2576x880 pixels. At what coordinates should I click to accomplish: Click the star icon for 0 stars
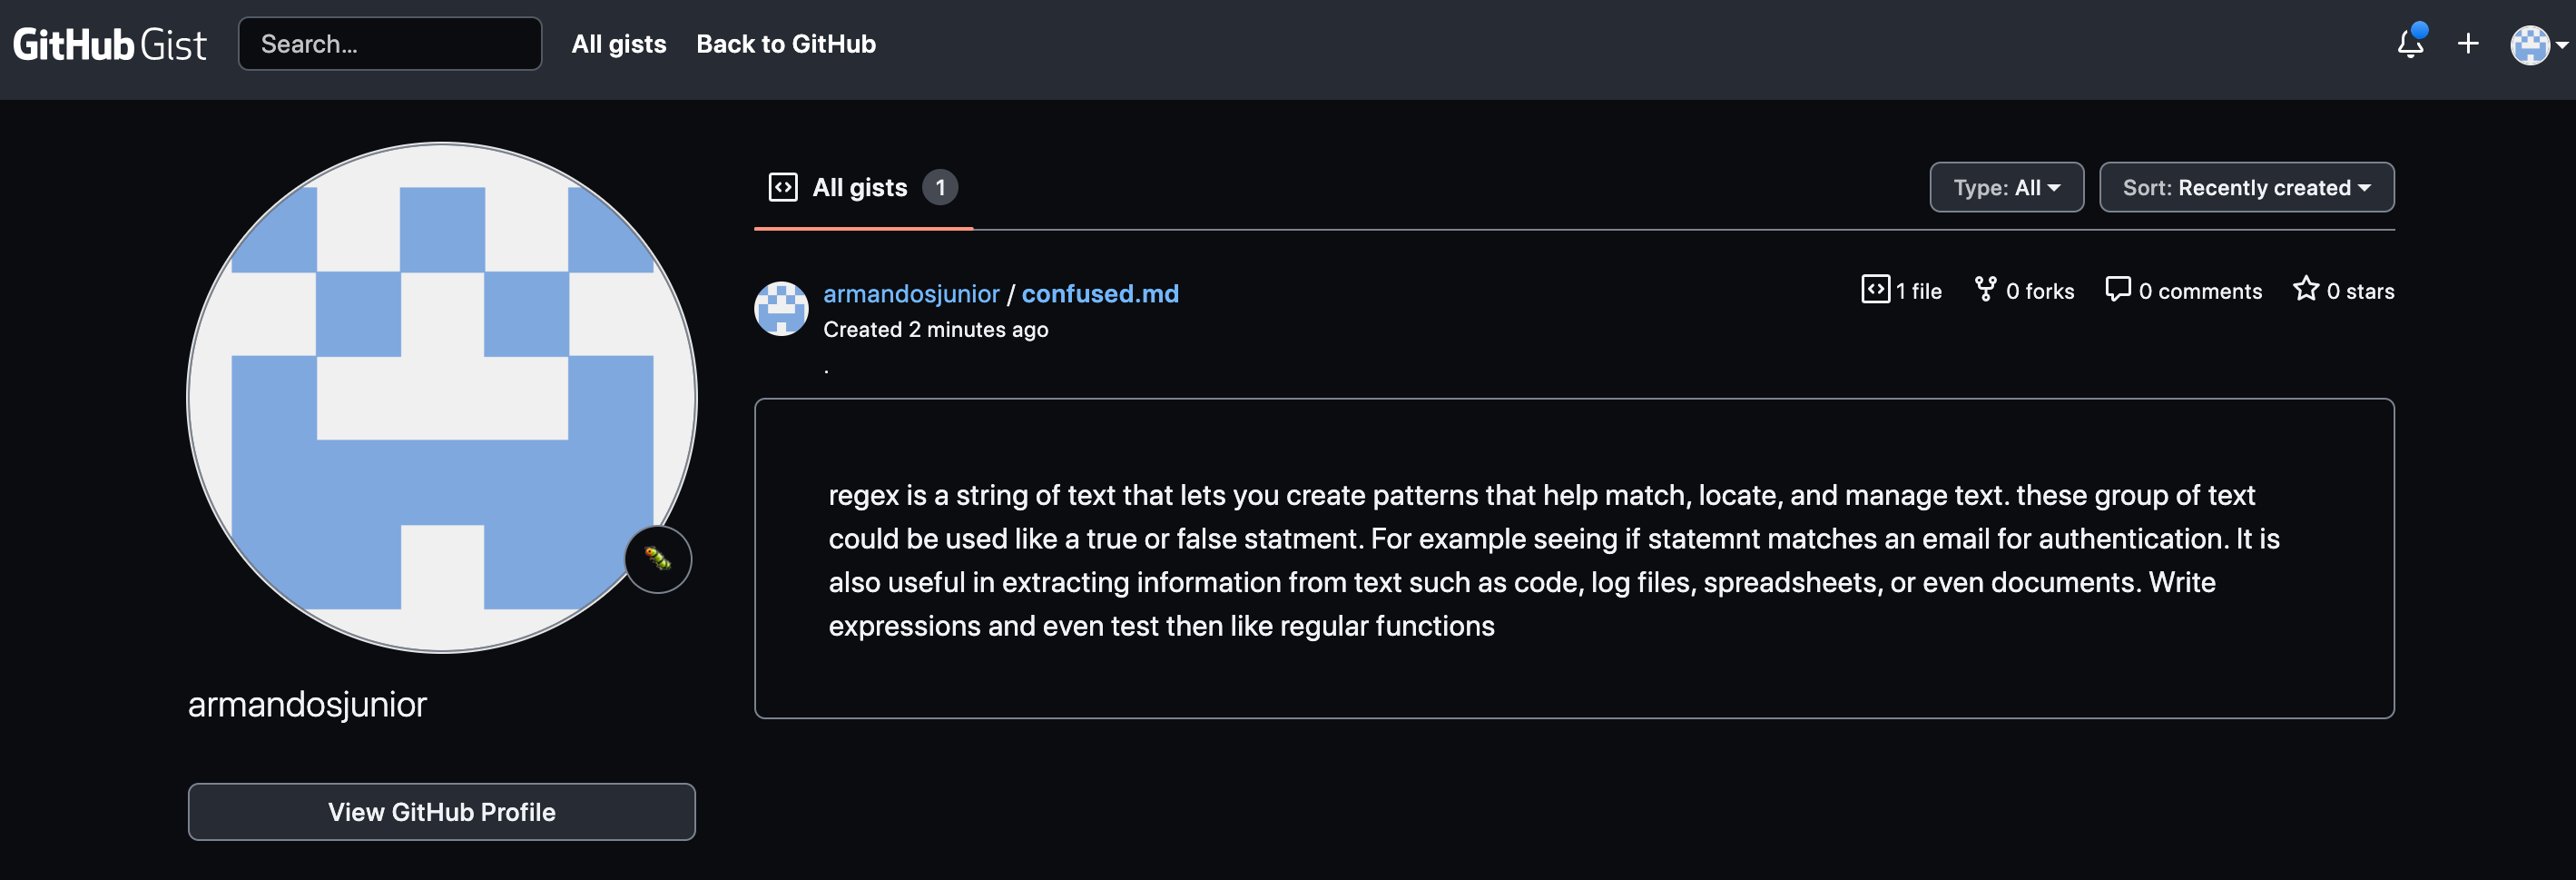[2305, 289]
